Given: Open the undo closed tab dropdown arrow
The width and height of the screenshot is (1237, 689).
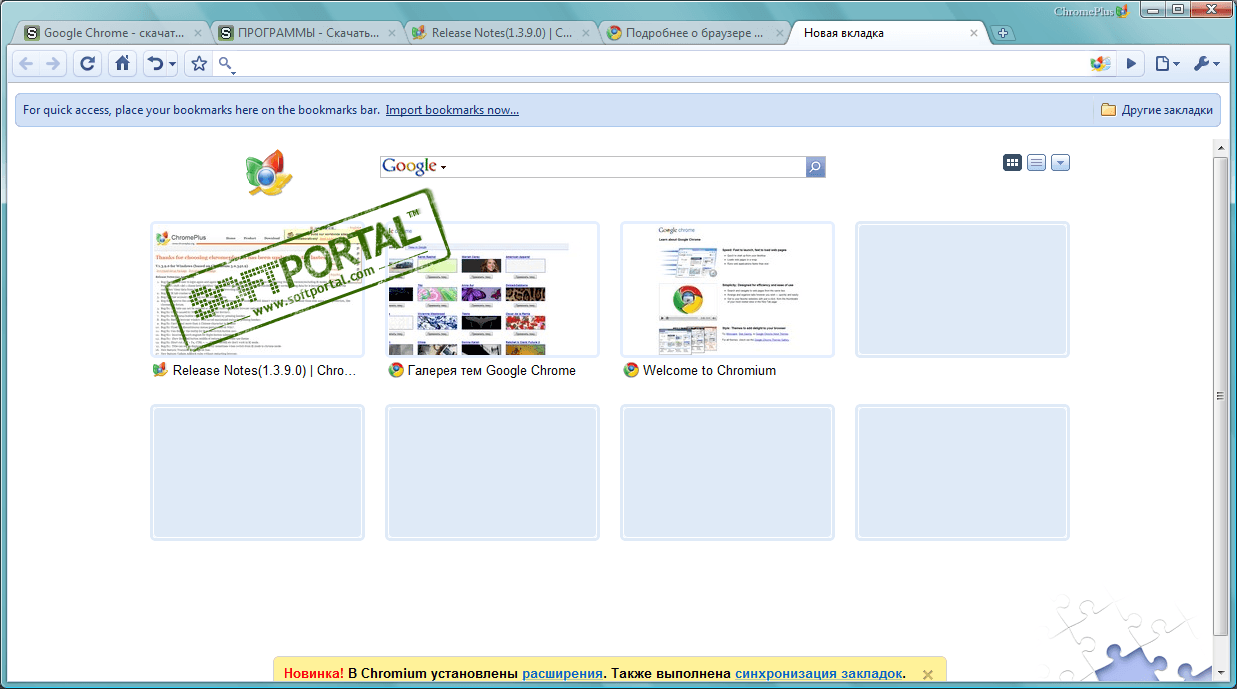Looking at the screenshot, I should [173, 65].
